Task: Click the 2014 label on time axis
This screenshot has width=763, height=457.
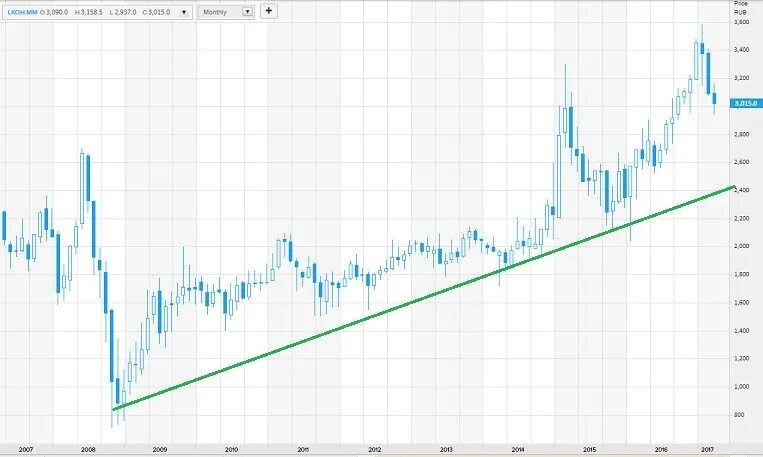Action: coord(518,450)
